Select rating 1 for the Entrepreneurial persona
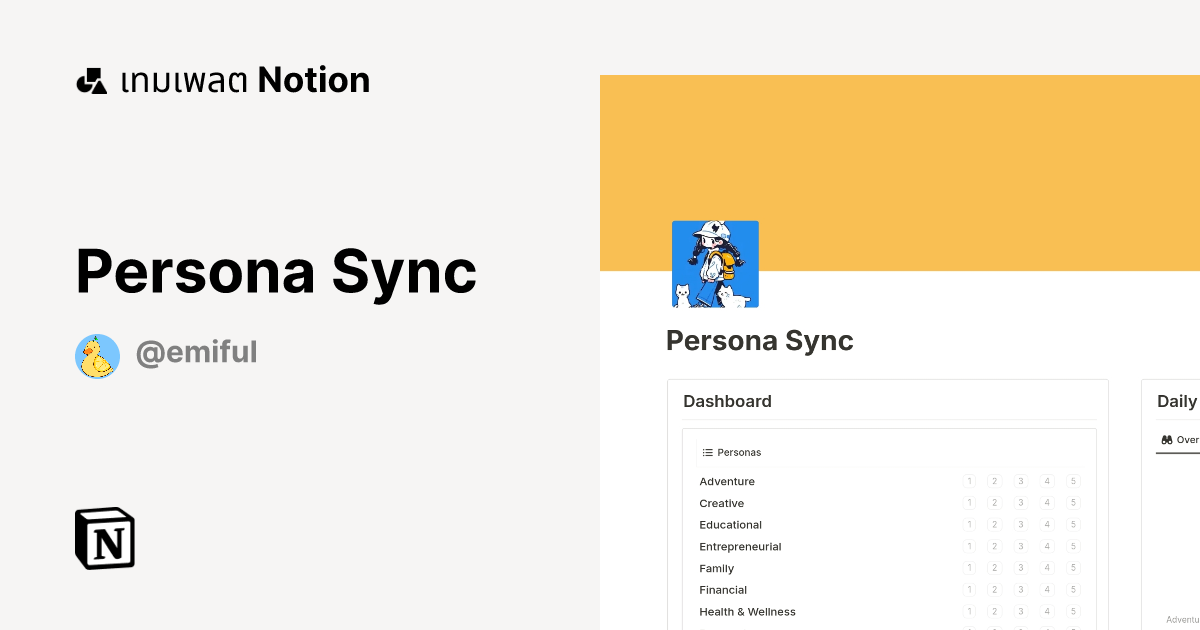The height and width of the screenshot is (630, 1200). [969, 546]
